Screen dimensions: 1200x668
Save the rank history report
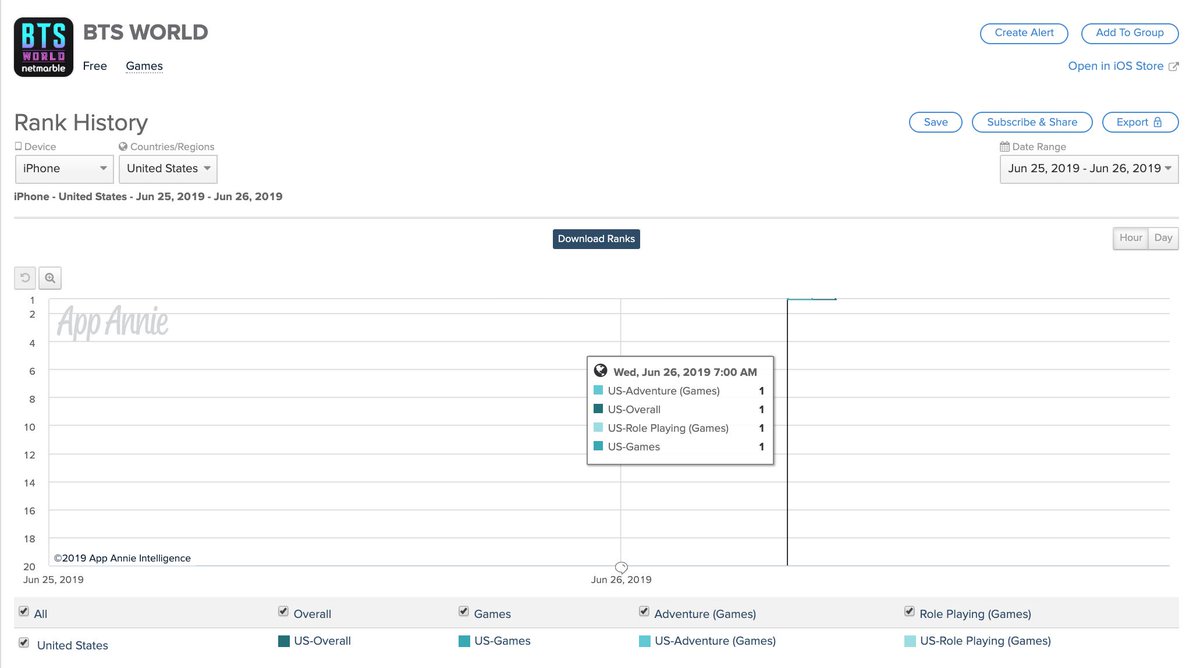(936, 122)
